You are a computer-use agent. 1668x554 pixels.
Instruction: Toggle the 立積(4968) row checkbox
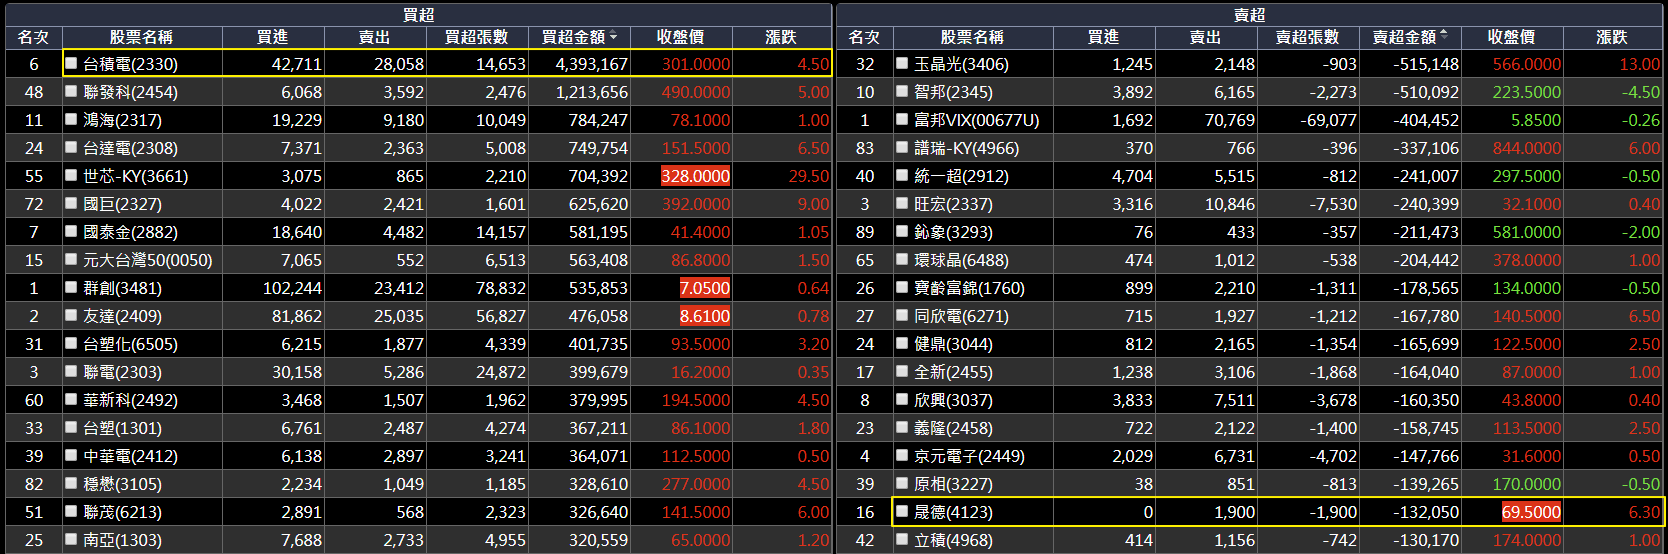tap(902, 539)
